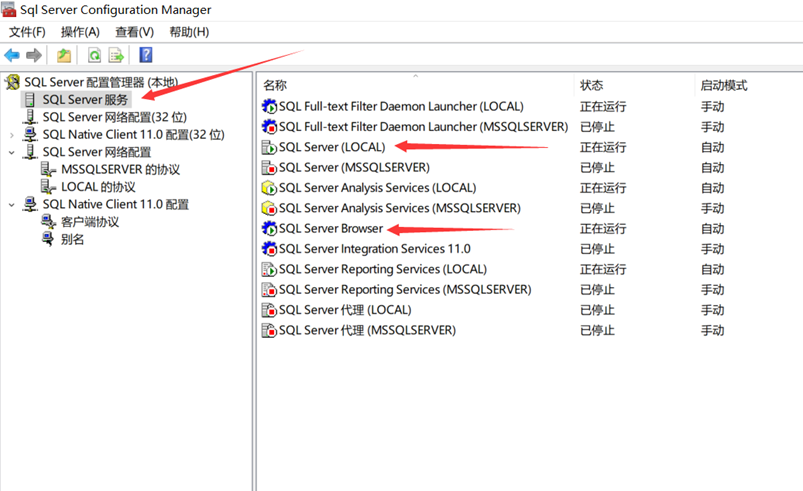Sort by the 状态 column header
Viewport: 803px width, 491px height.
591,85
